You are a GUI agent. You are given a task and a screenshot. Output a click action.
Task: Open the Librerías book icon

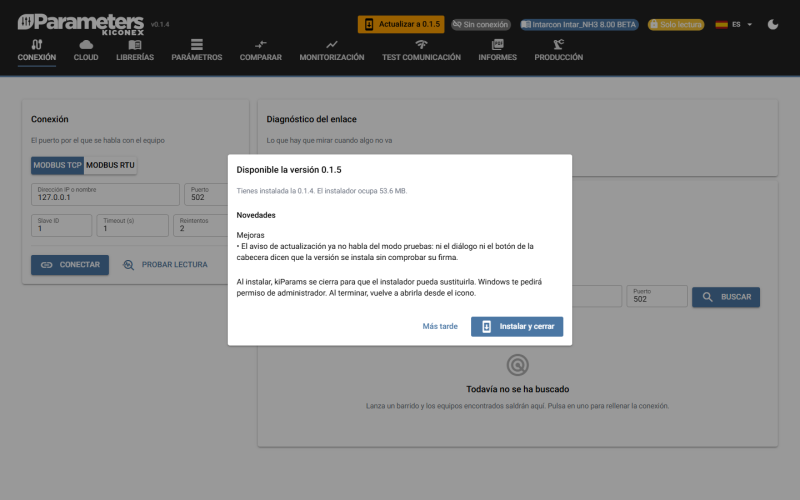pos(135,44)
